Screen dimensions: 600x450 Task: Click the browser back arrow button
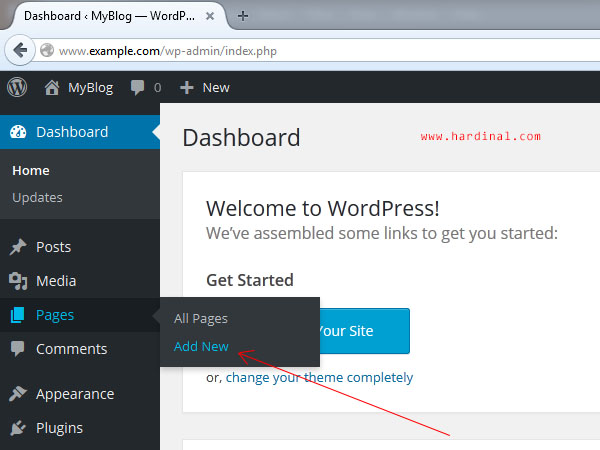coord(20,50)
